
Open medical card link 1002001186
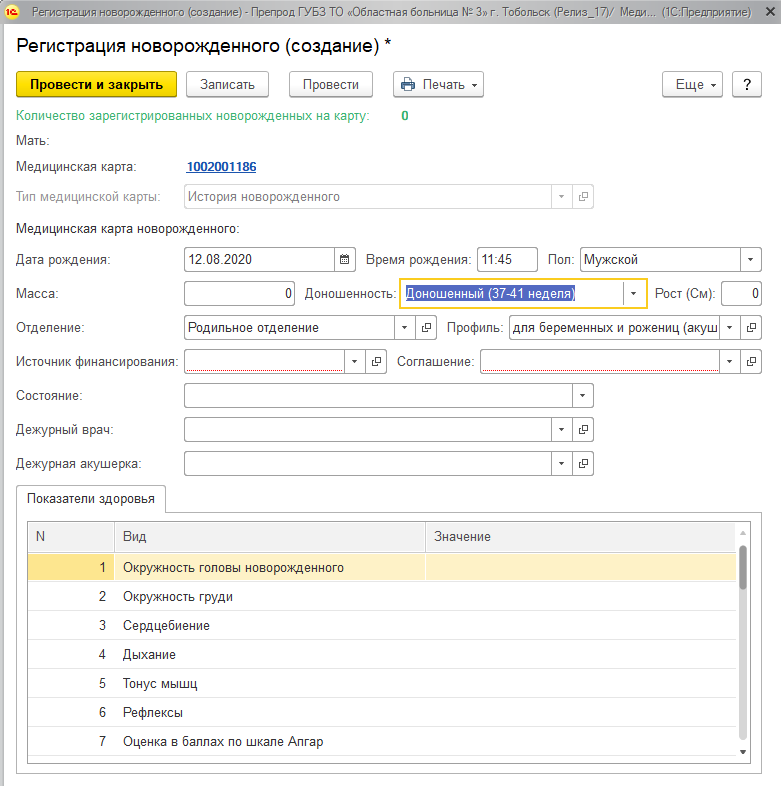tap(221, 167)
